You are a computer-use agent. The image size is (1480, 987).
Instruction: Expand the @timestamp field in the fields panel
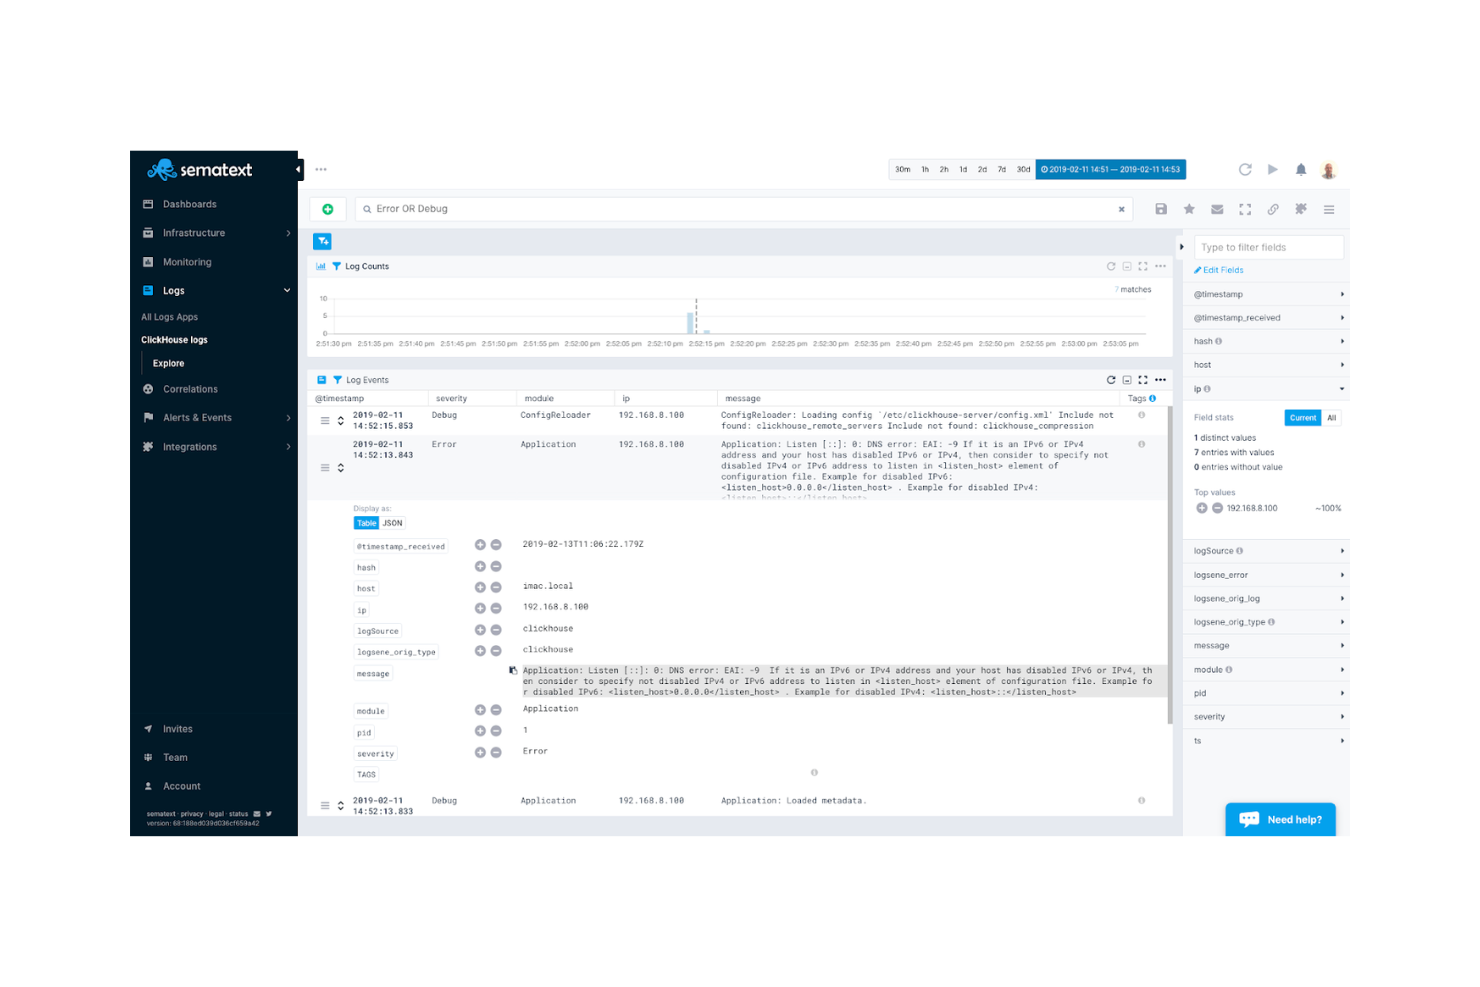coord(1343,294)
